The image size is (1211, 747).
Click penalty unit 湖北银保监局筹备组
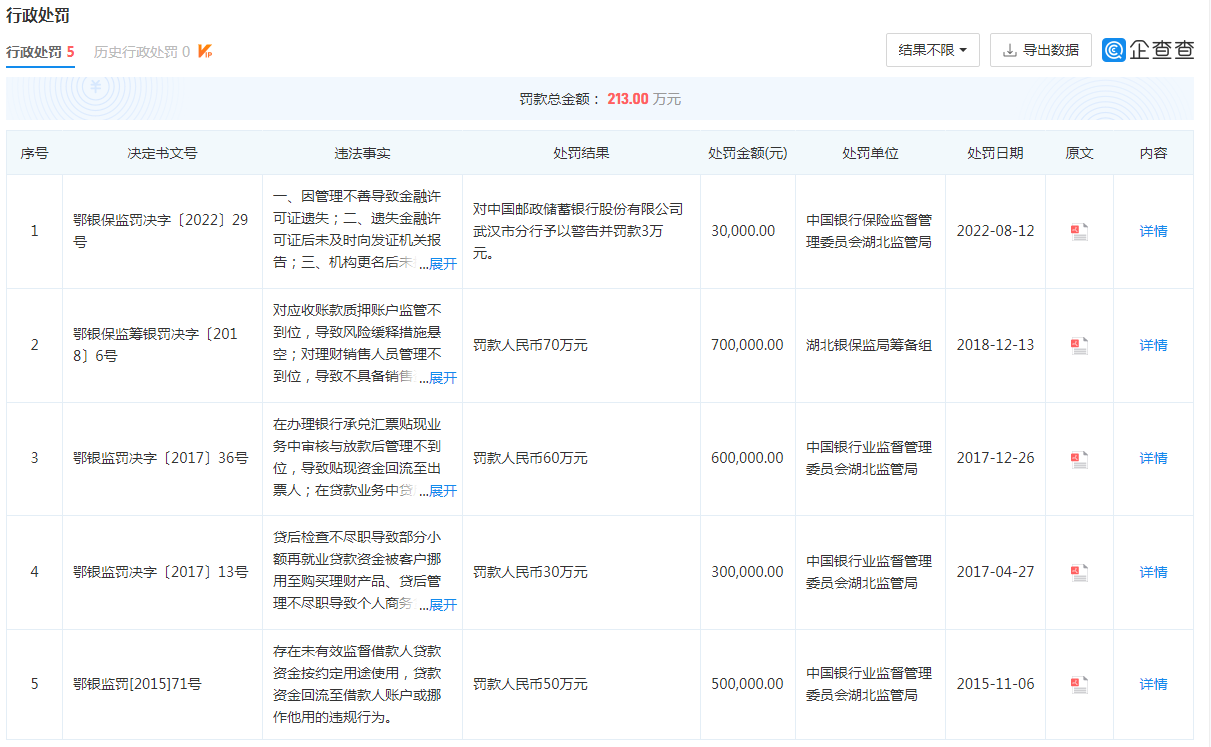pos(869,346)
